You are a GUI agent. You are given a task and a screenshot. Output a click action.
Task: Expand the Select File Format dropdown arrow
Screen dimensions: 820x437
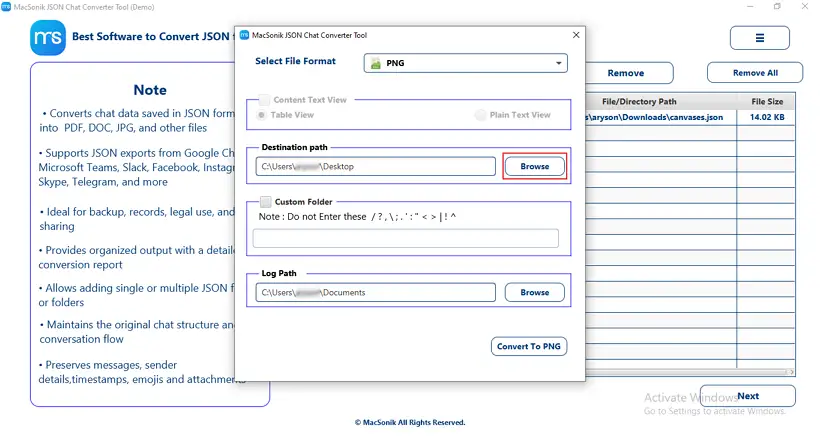[559, 63]
